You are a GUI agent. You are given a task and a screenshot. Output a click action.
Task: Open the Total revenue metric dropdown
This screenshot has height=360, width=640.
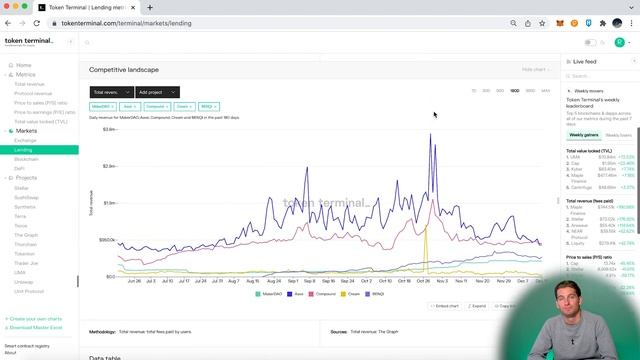click(111, 92)
